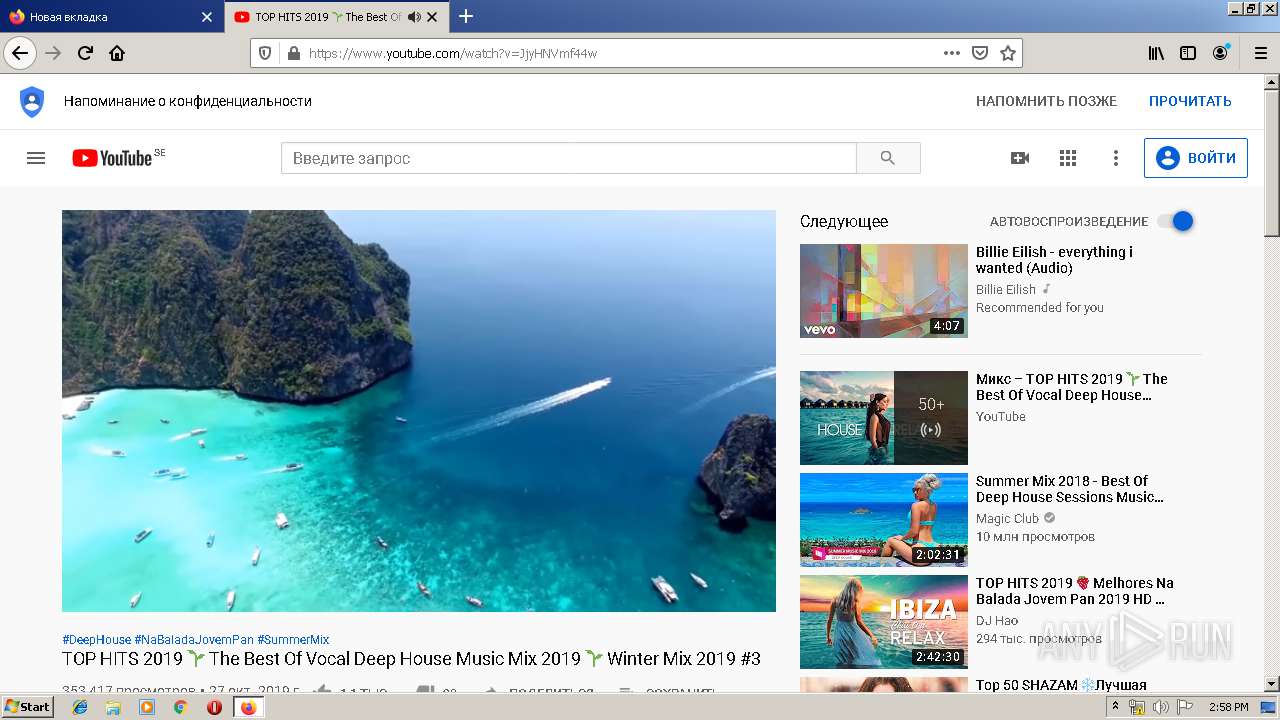The width and height of the screenshot is (1280, 720).
Task: Click the YouTube search magnifier button
Action: point(888,158)
